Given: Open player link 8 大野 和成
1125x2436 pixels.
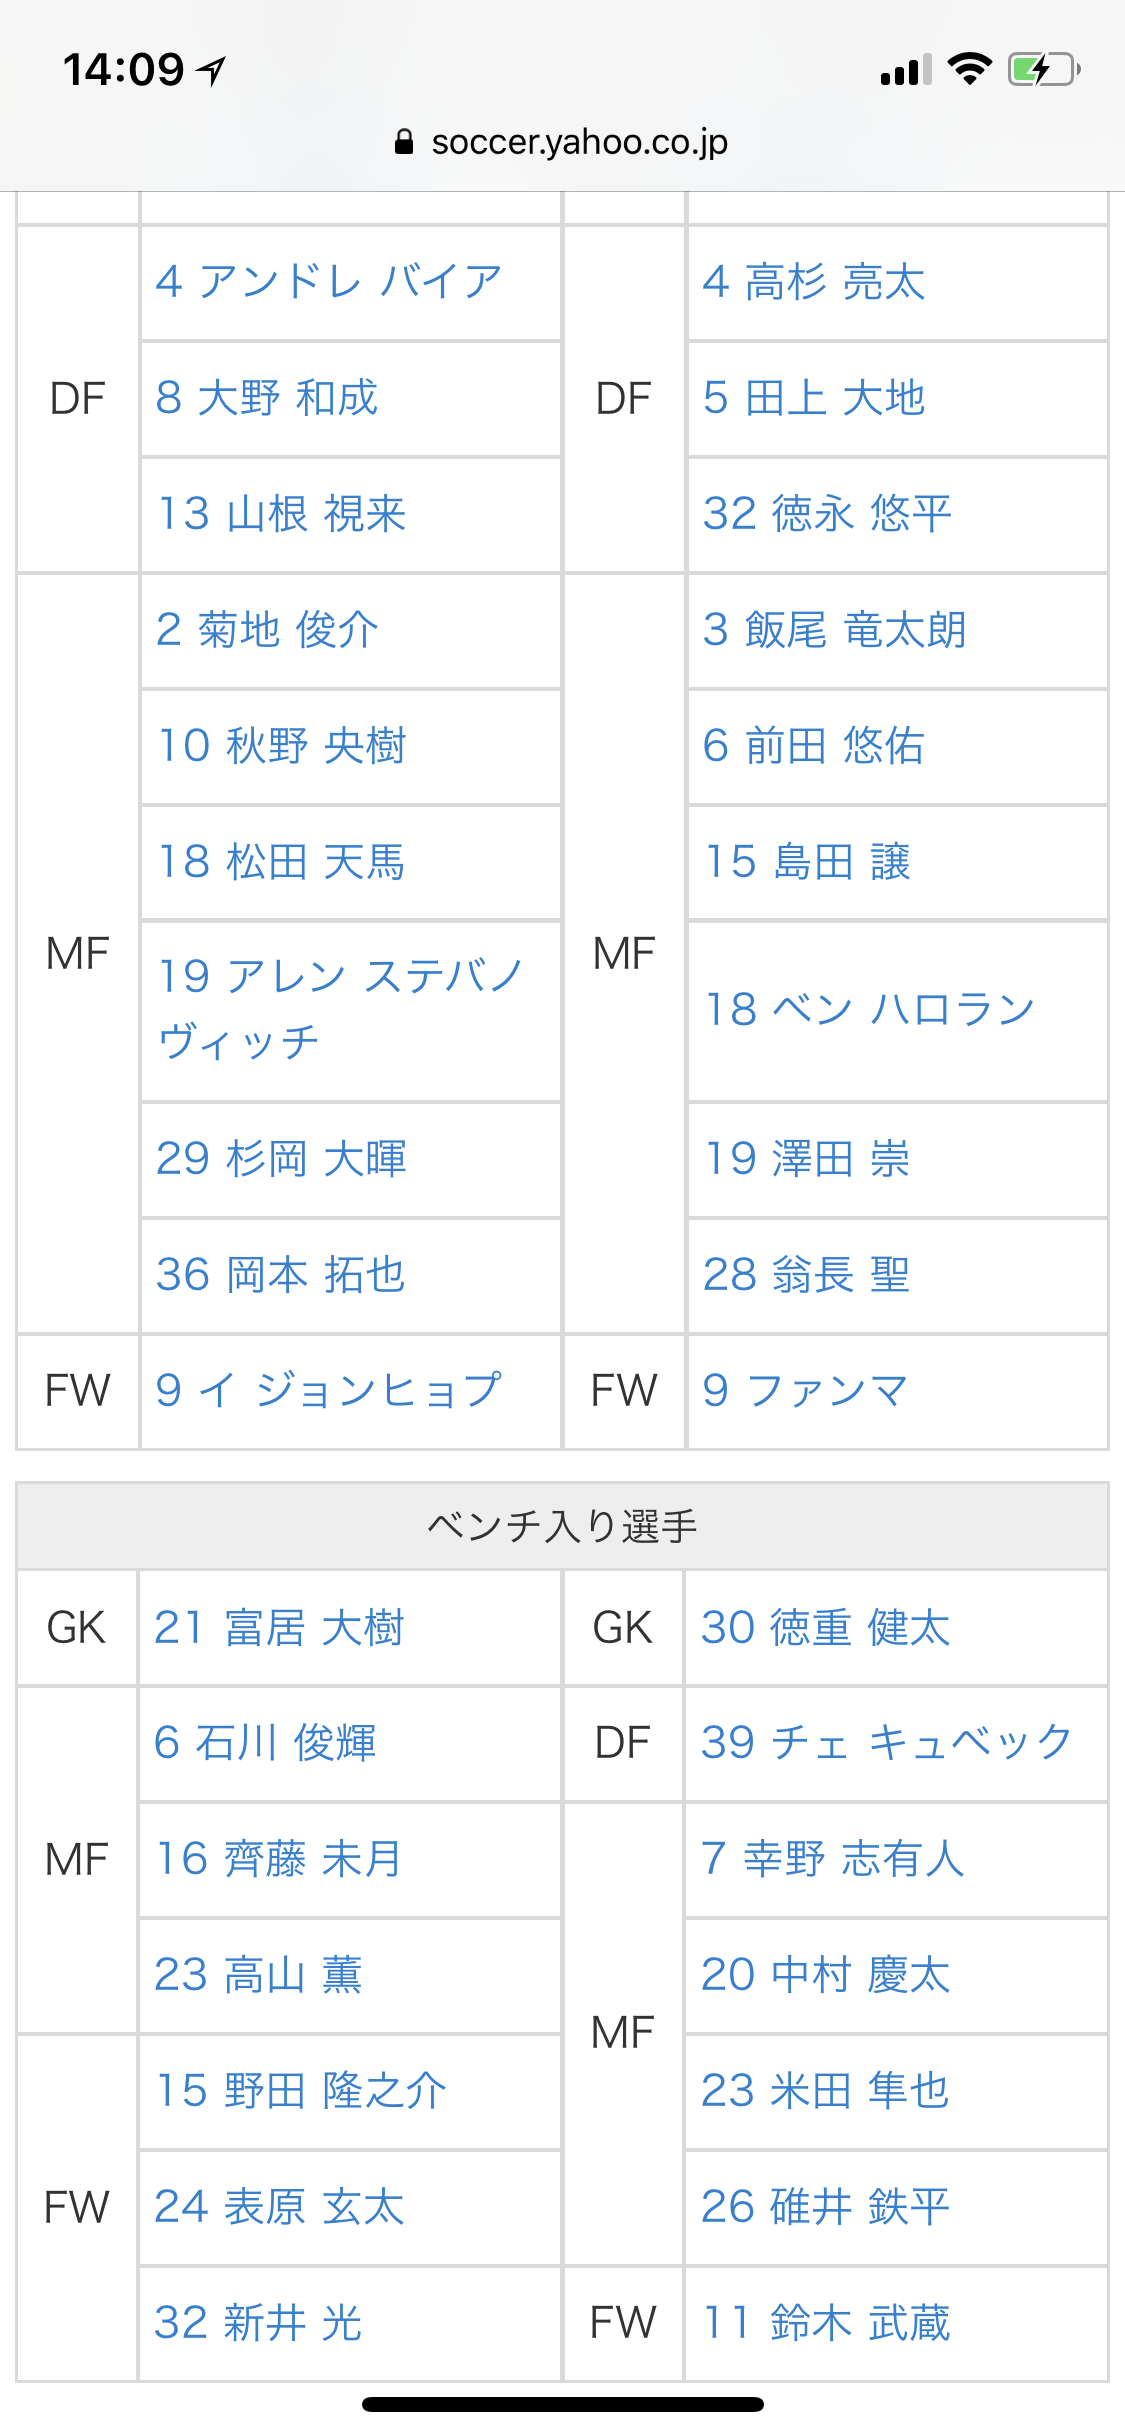Looking at the screenshot, I should (267, 398).
